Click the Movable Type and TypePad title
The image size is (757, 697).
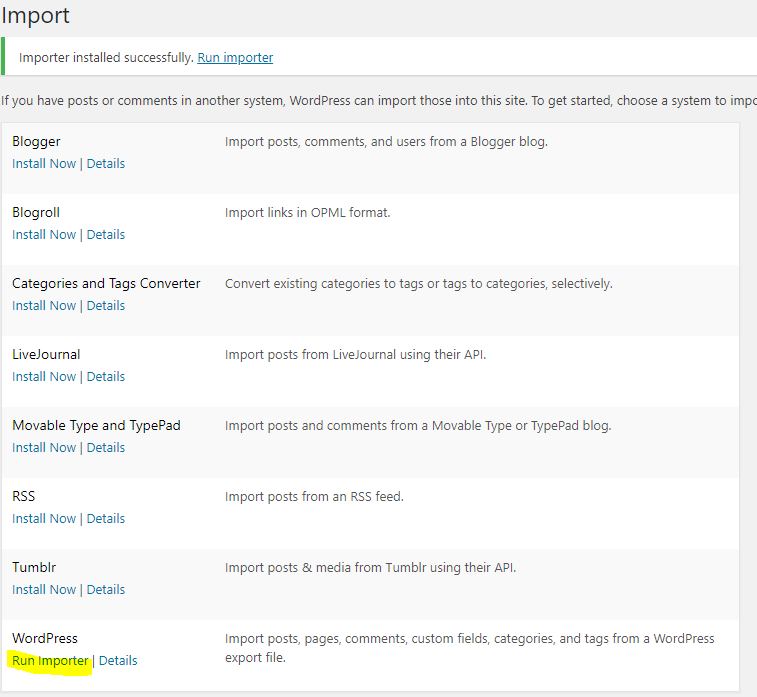click(x=96, y=425)
